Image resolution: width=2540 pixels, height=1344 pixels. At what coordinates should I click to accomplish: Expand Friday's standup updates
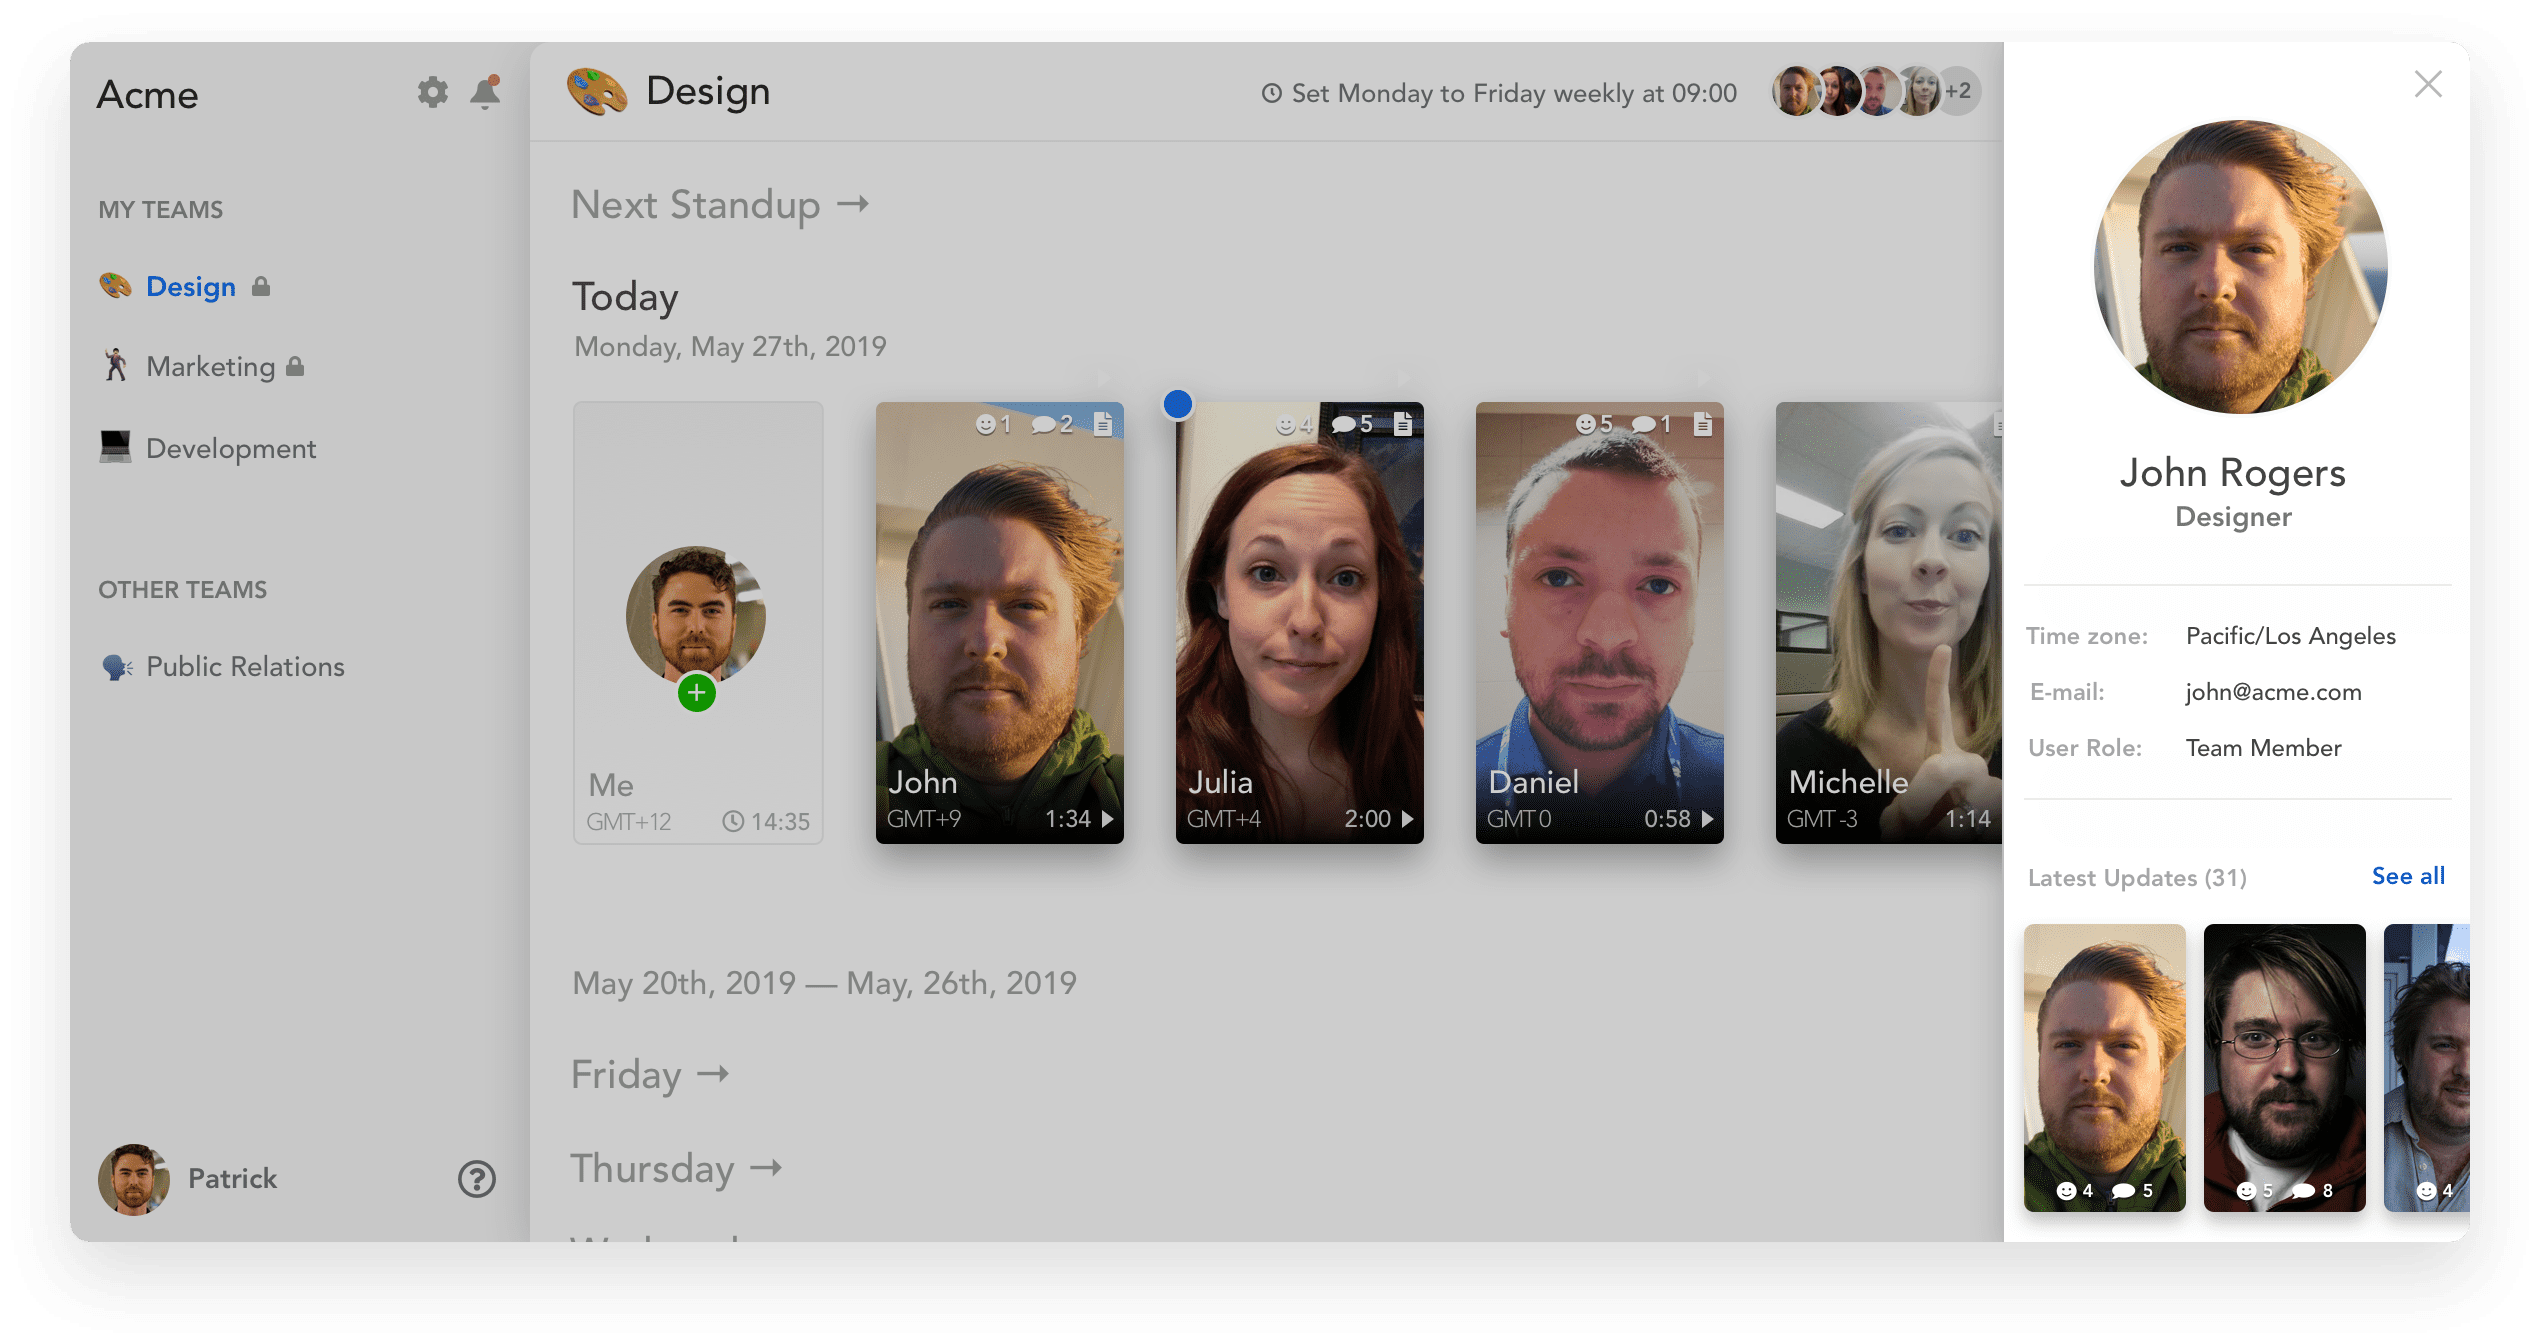(650, 1075)
